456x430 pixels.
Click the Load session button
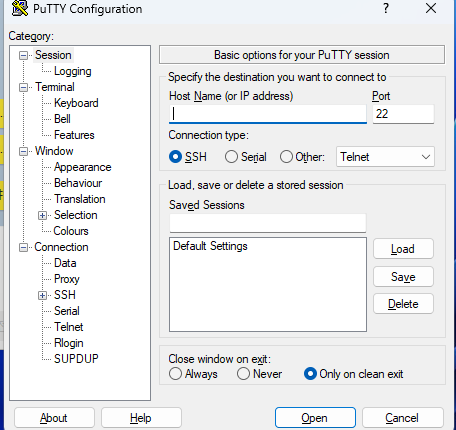(x=403, y=249)
